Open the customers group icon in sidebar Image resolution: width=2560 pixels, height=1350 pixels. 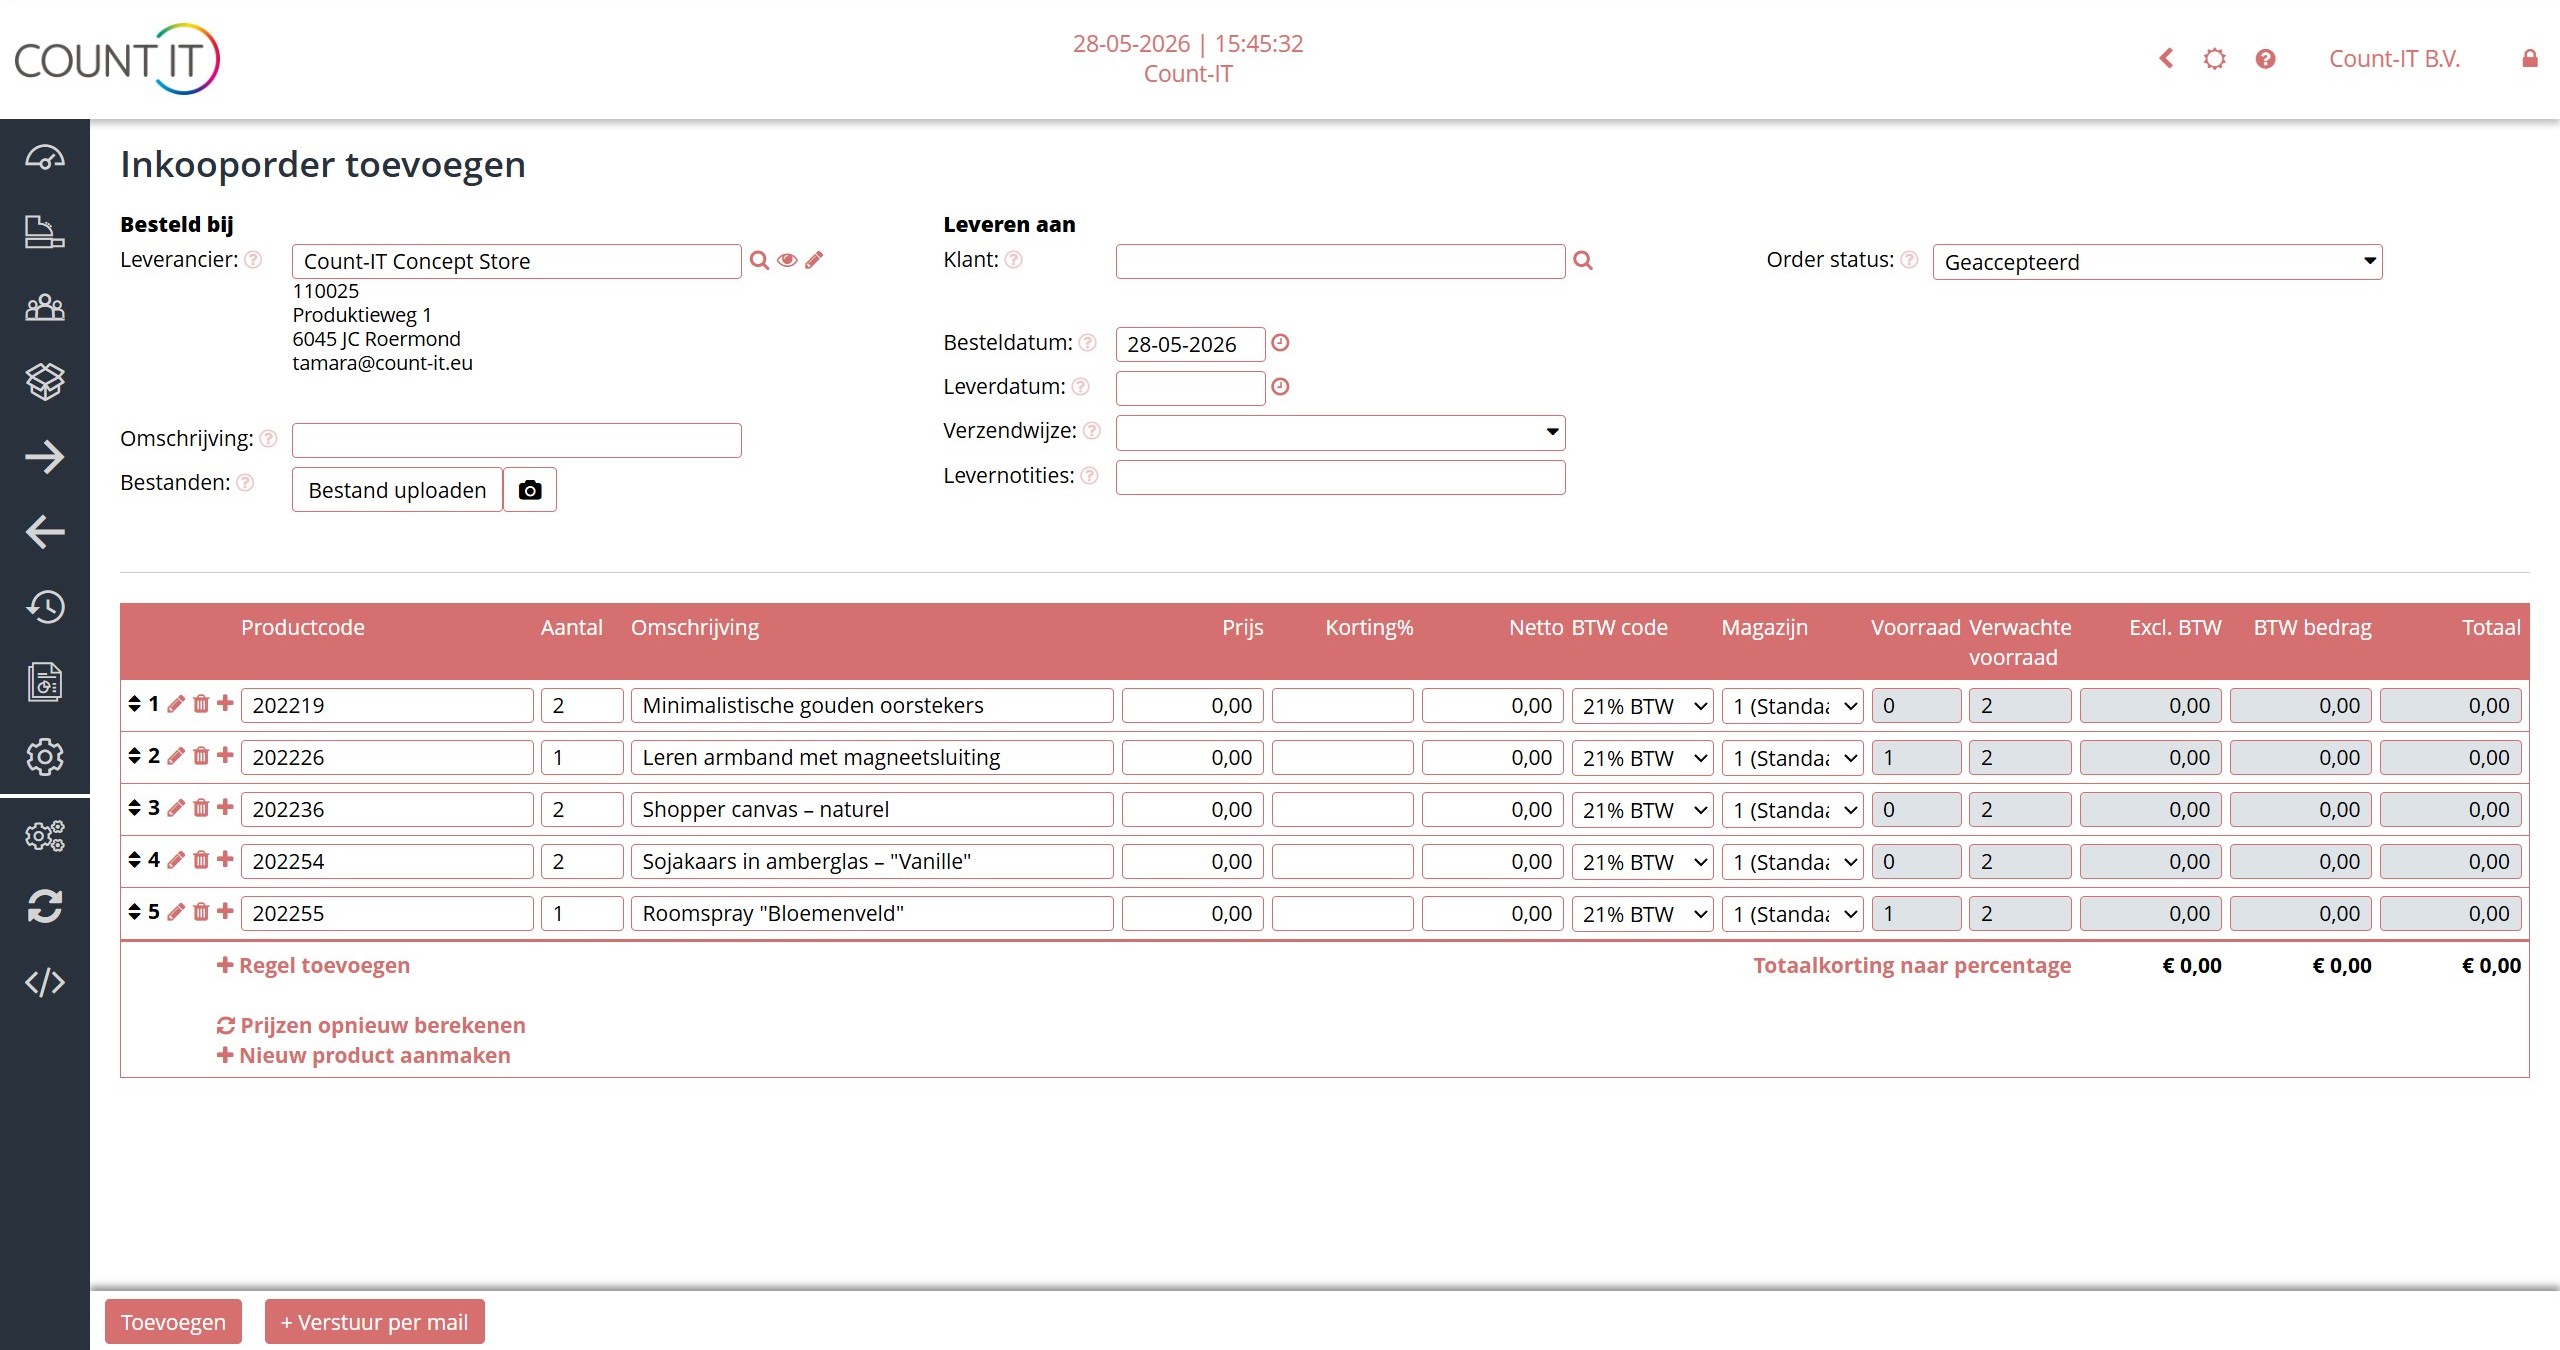pyautogui.click(x=45, y=307)
